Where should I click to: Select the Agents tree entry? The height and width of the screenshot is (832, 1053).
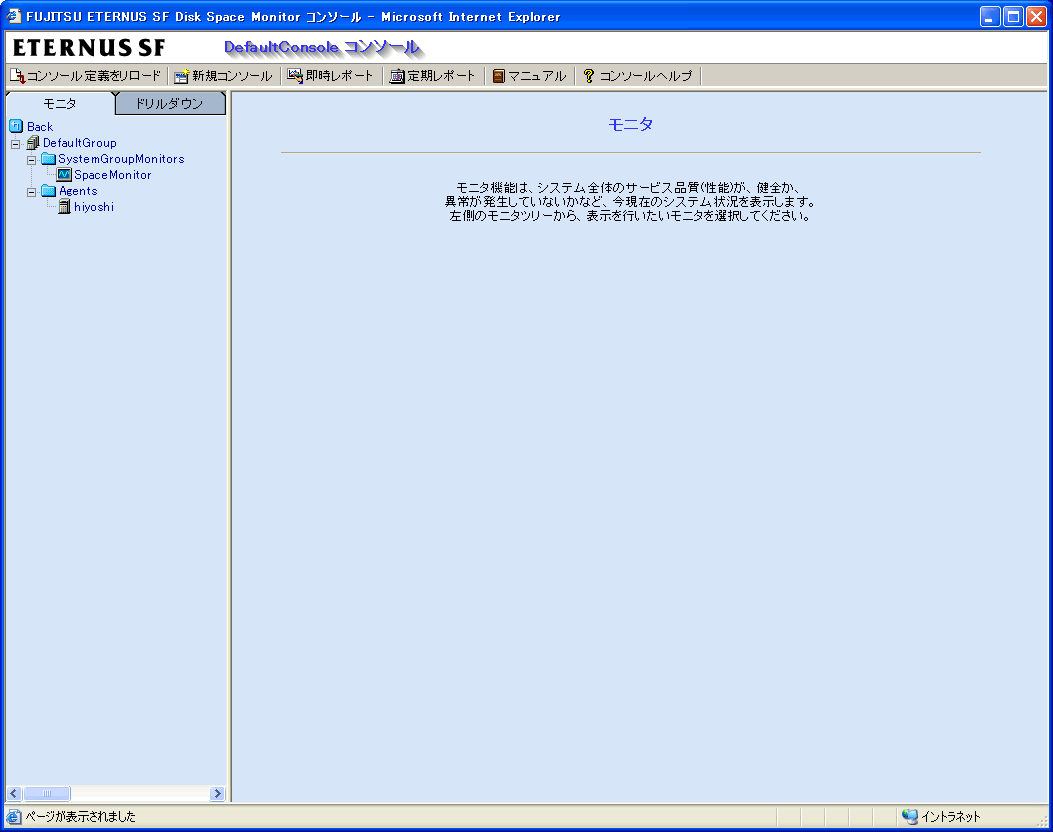[x=78, y=191]
